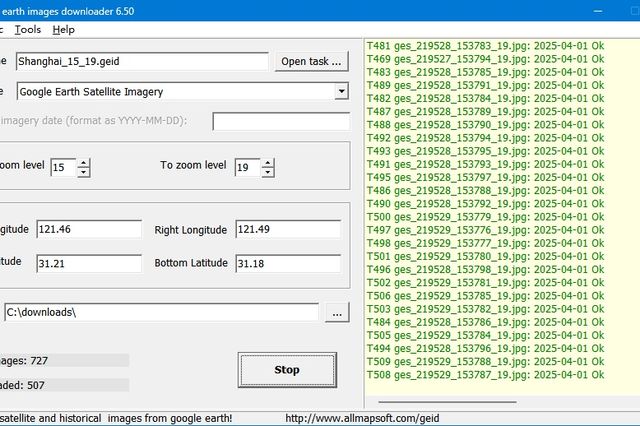Select log line T484 ges_219528_153786_19.jpg
Viewport: 640px width, 426px height.
pyautogui.click(x=485, y=322)
